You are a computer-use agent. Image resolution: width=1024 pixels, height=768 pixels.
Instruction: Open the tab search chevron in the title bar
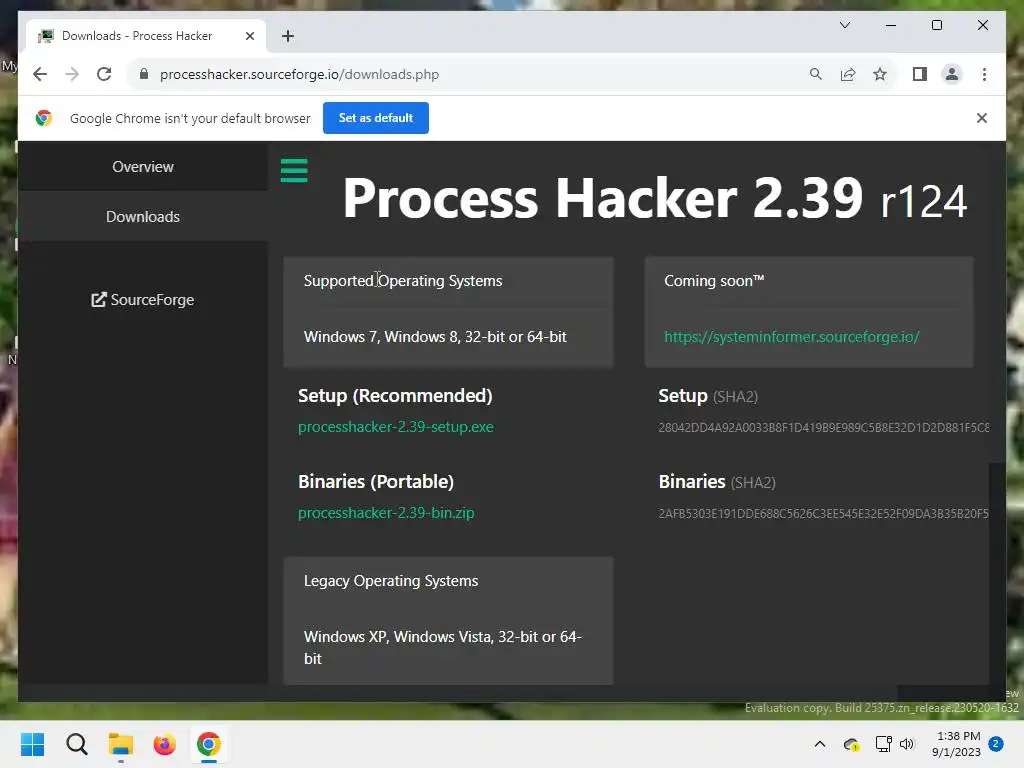[844, 25]
